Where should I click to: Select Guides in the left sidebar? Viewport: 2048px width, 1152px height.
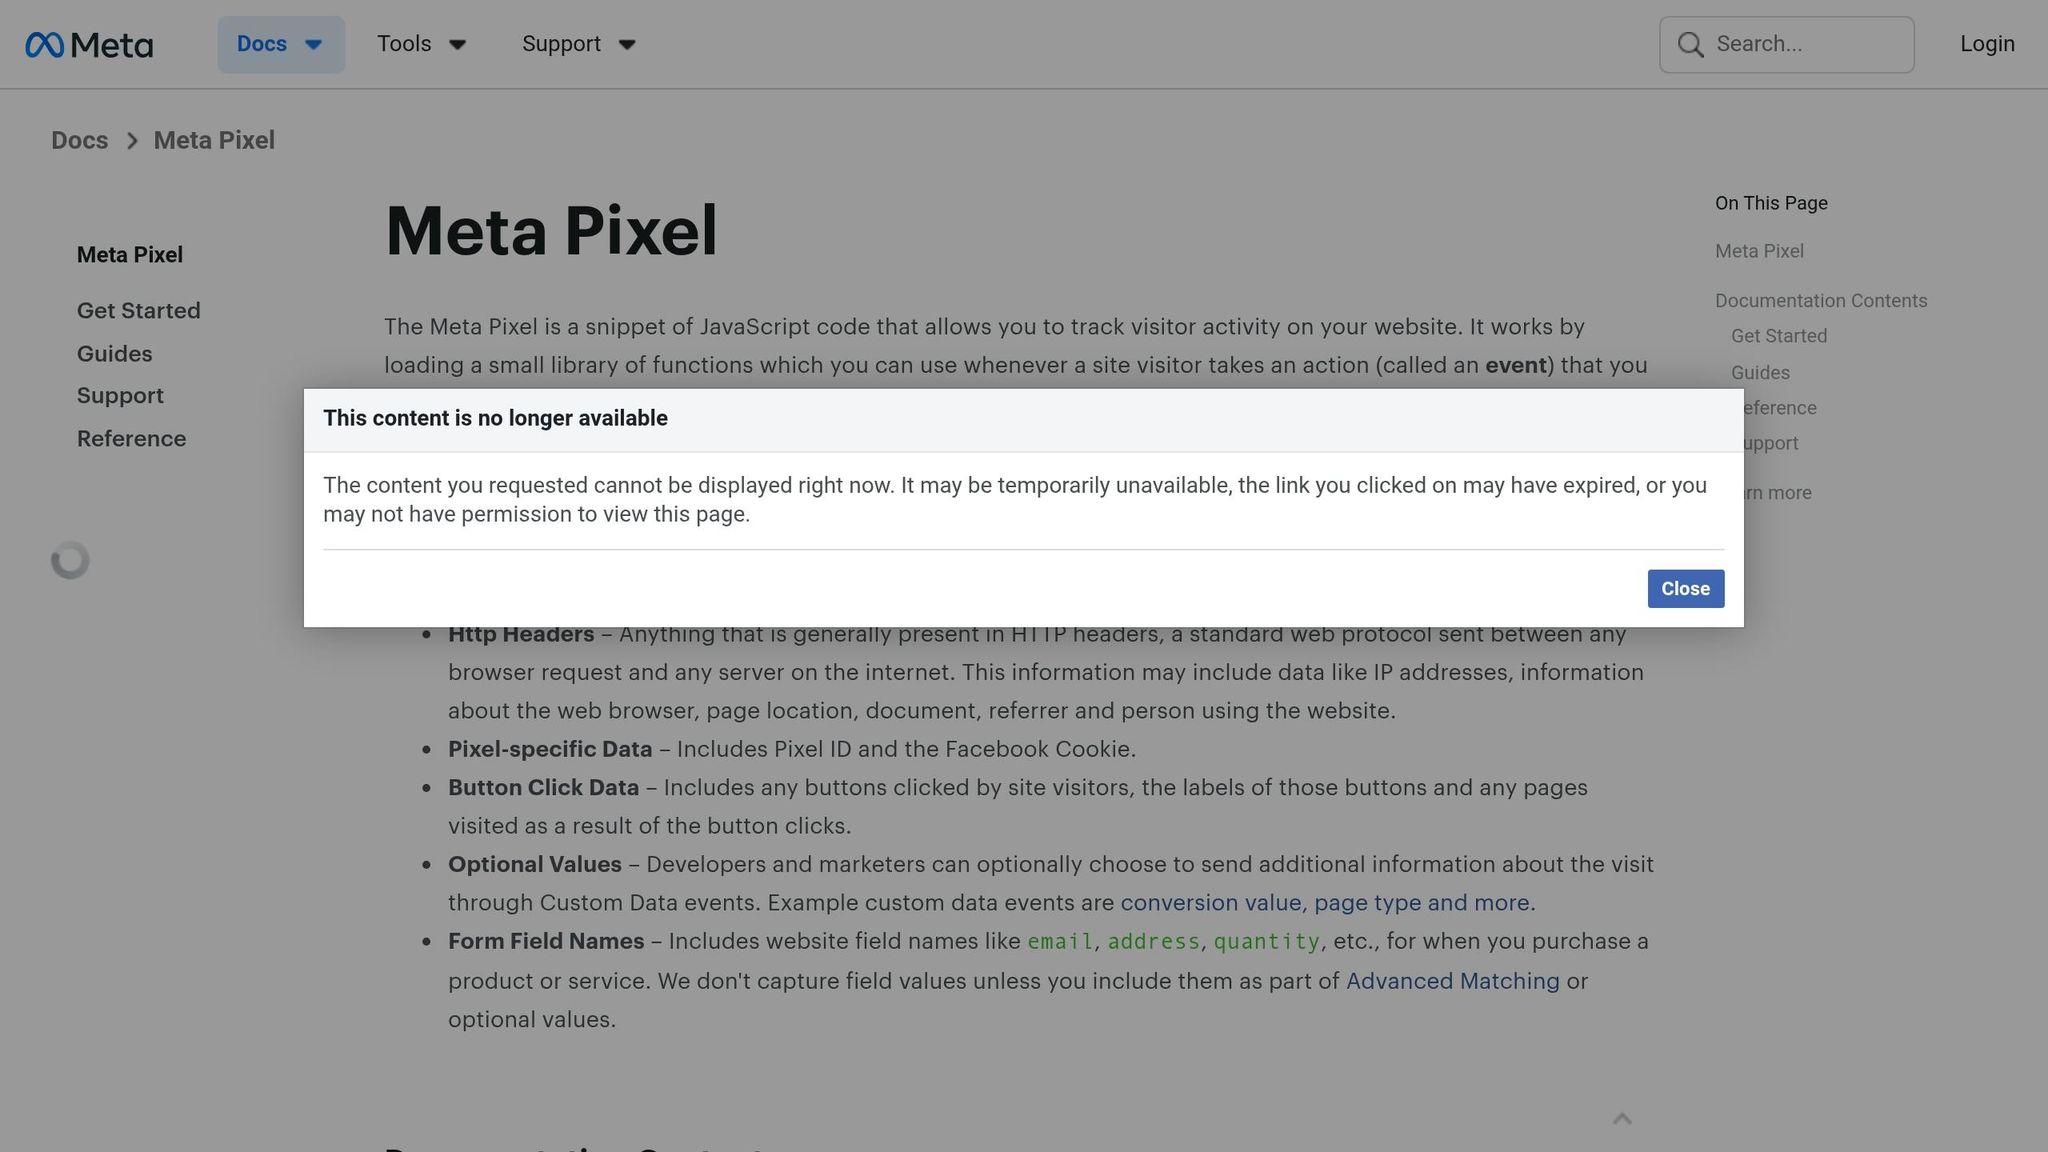tap(114, 354)
